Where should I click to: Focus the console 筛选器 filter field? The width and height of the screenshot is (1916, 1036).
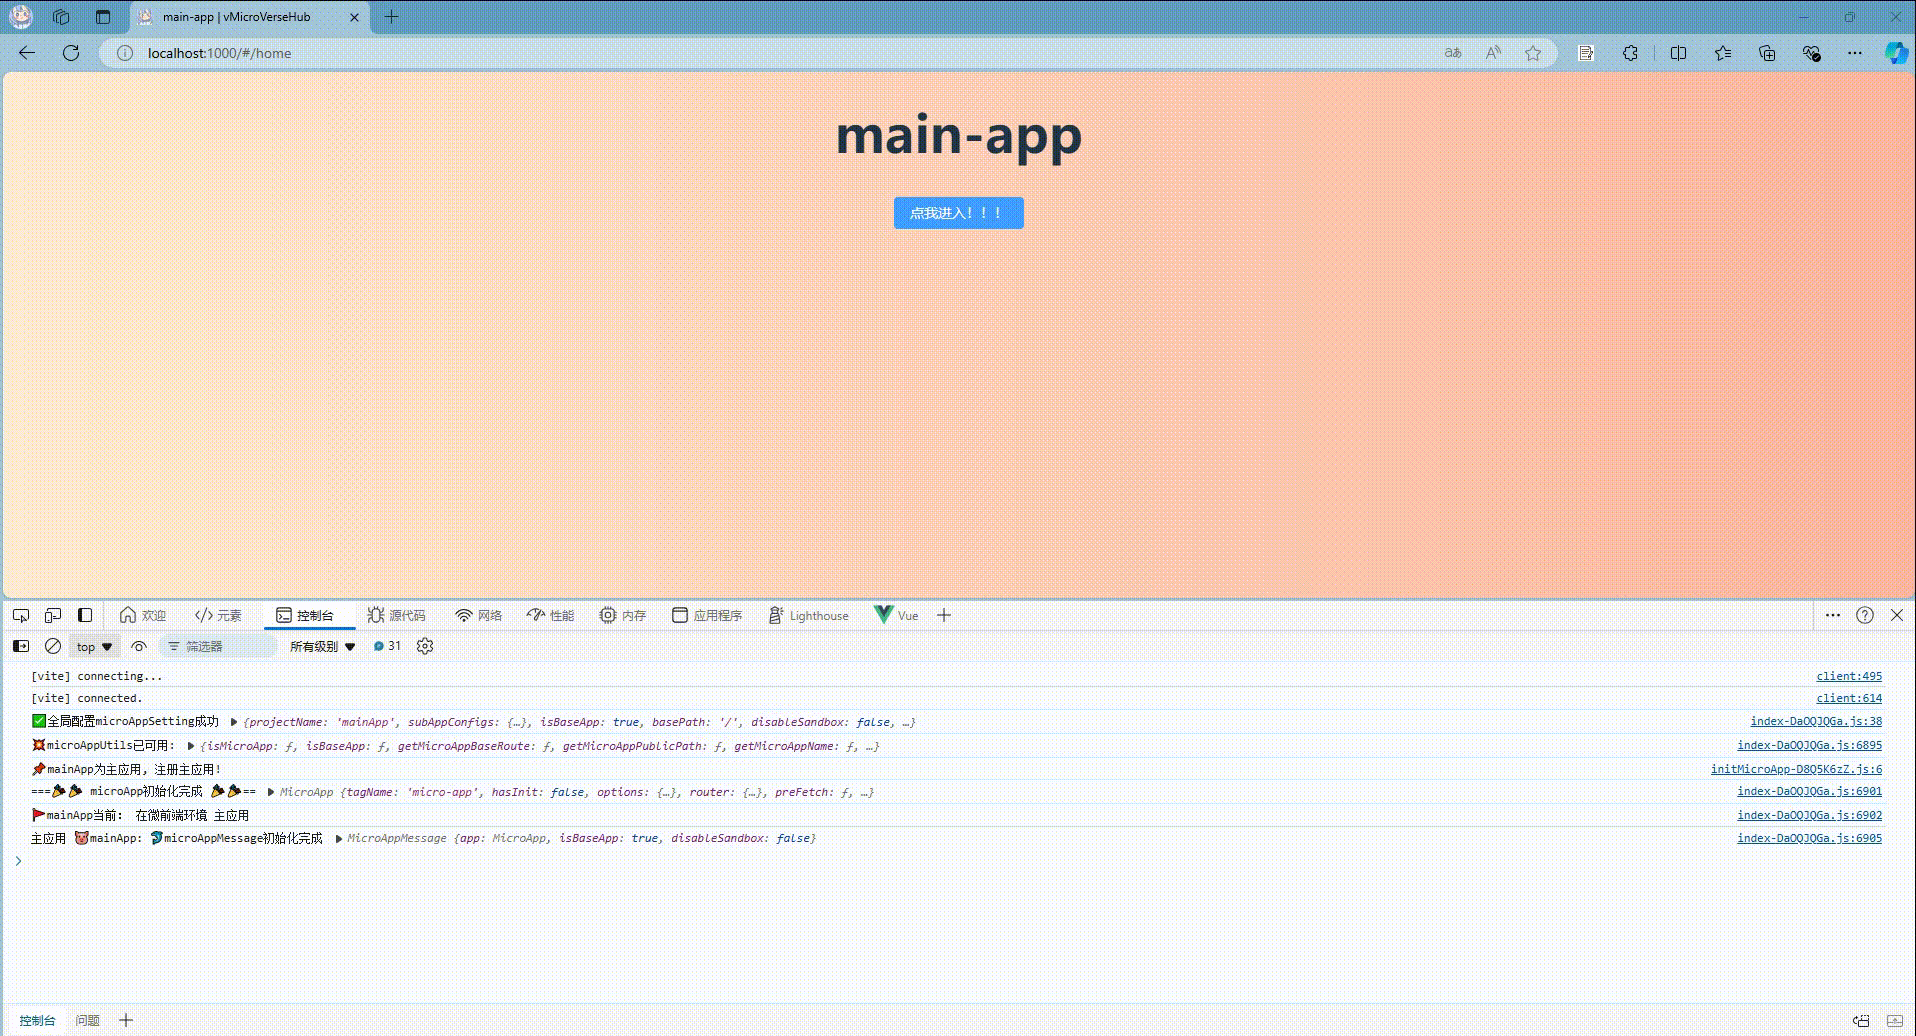coord(218,646)
